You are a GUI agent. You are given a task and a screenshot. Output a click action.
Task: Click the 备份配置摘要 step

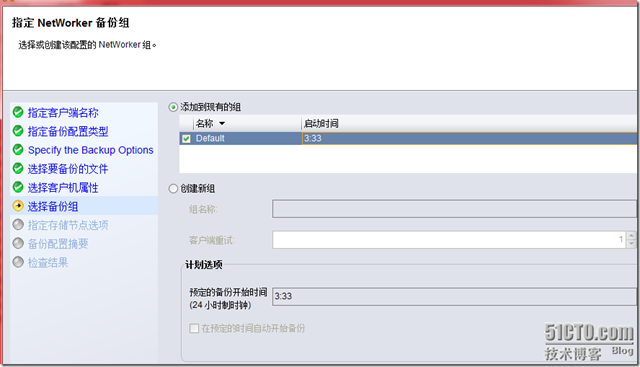click(x=58, y=244)
